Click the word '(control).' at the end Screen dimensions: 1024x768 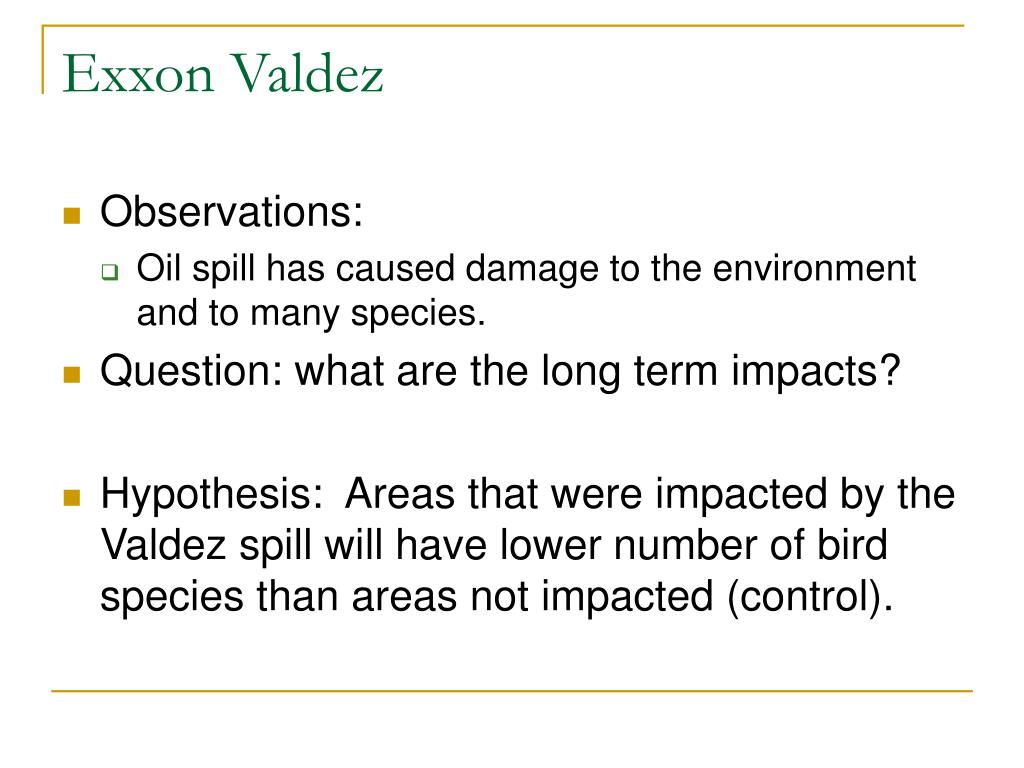tap(810, 598)
